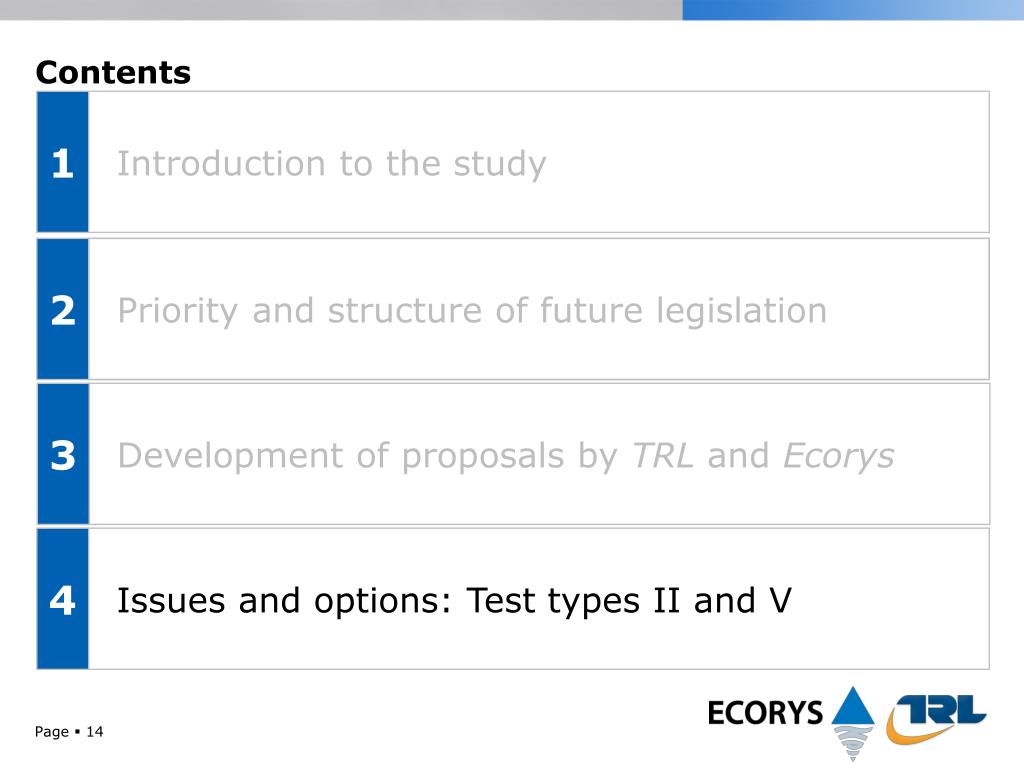This screenshot has width=1024, height=768.
Task: Click the gray header bar at top left
Action: coord(341,10)
